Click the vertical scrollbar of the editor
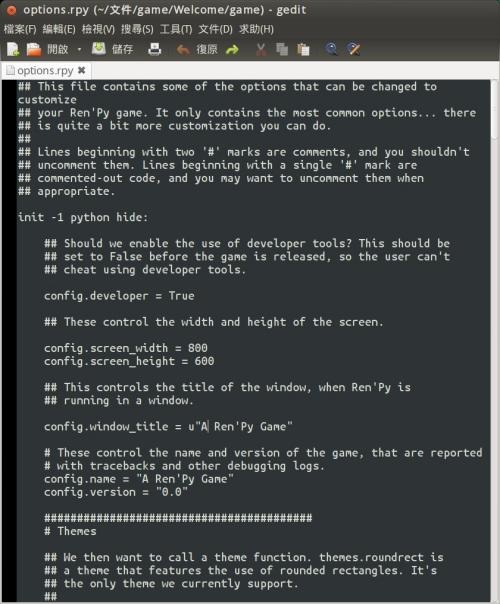Image resolution: width=500 pixels, height=604 pixels. click(495, 341)
